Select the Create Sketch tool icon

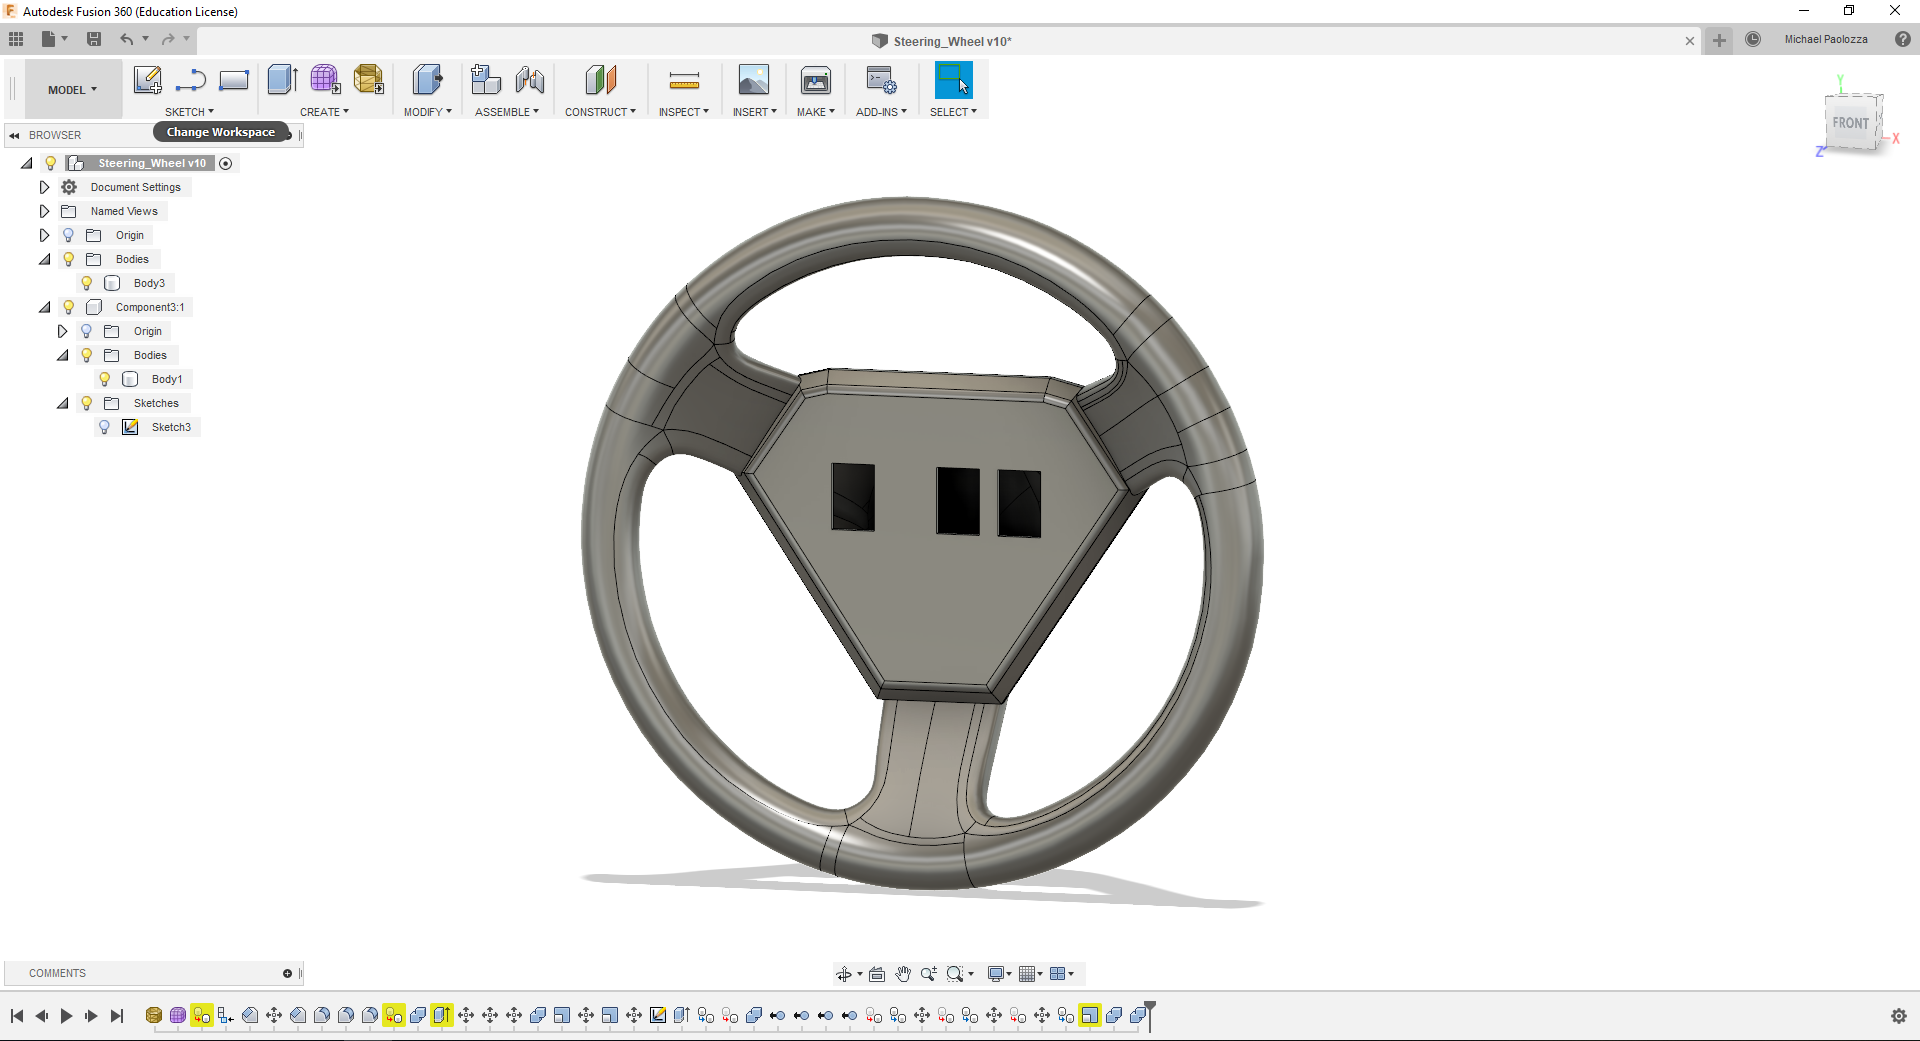[x=148, y=80]
